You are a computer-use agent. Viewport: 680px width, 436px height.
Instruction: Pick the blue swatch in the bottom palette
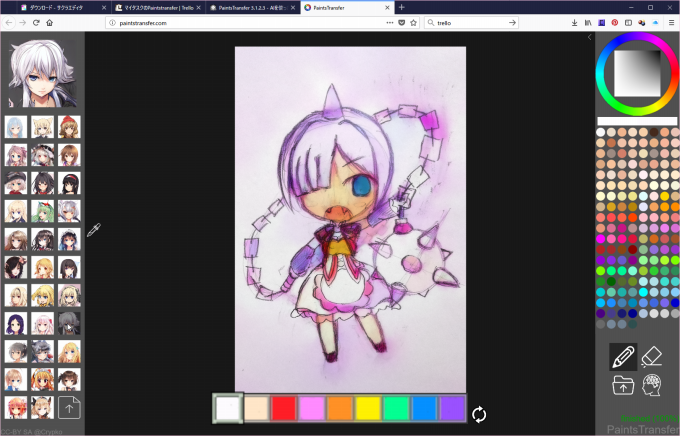coord(425,409)
